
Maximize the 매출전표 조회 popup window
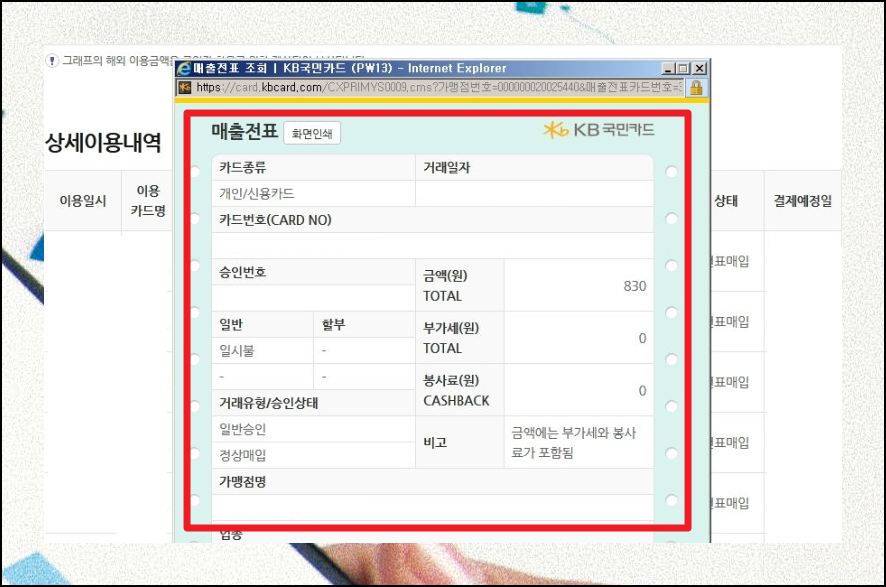(x=684, y=68)
